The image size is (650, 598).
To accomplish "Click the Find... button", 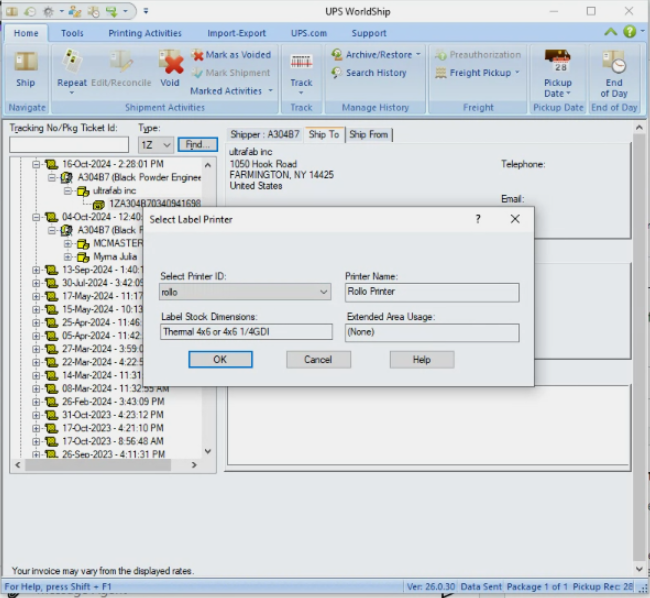I will pos(198,145).
